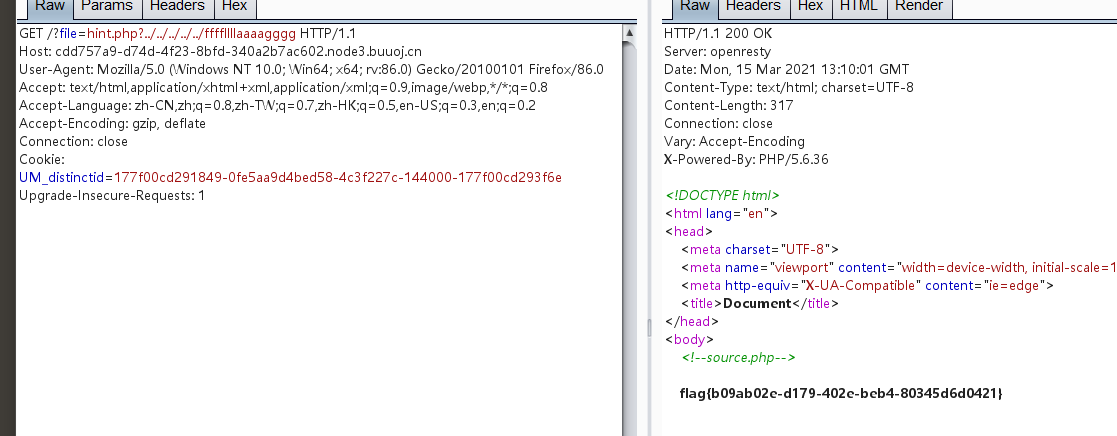Click the meta charset UTF-8 line

click(x=760, y=249)
